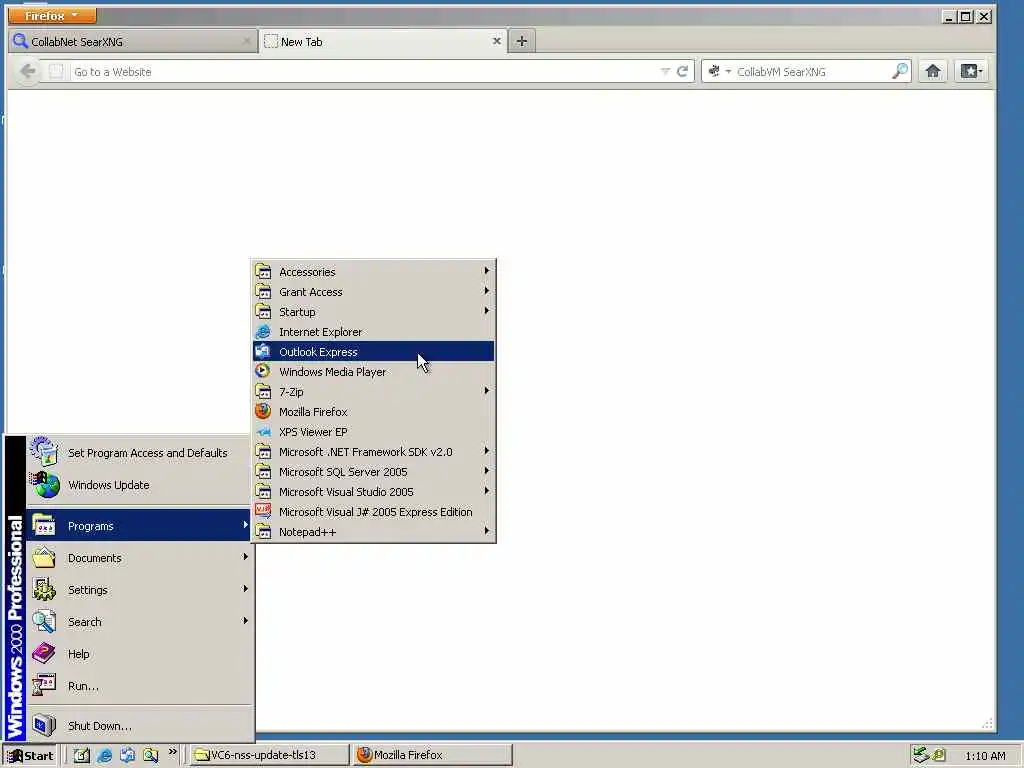Open the Accessories submenu folder
1024x768 pixels.
373,272
